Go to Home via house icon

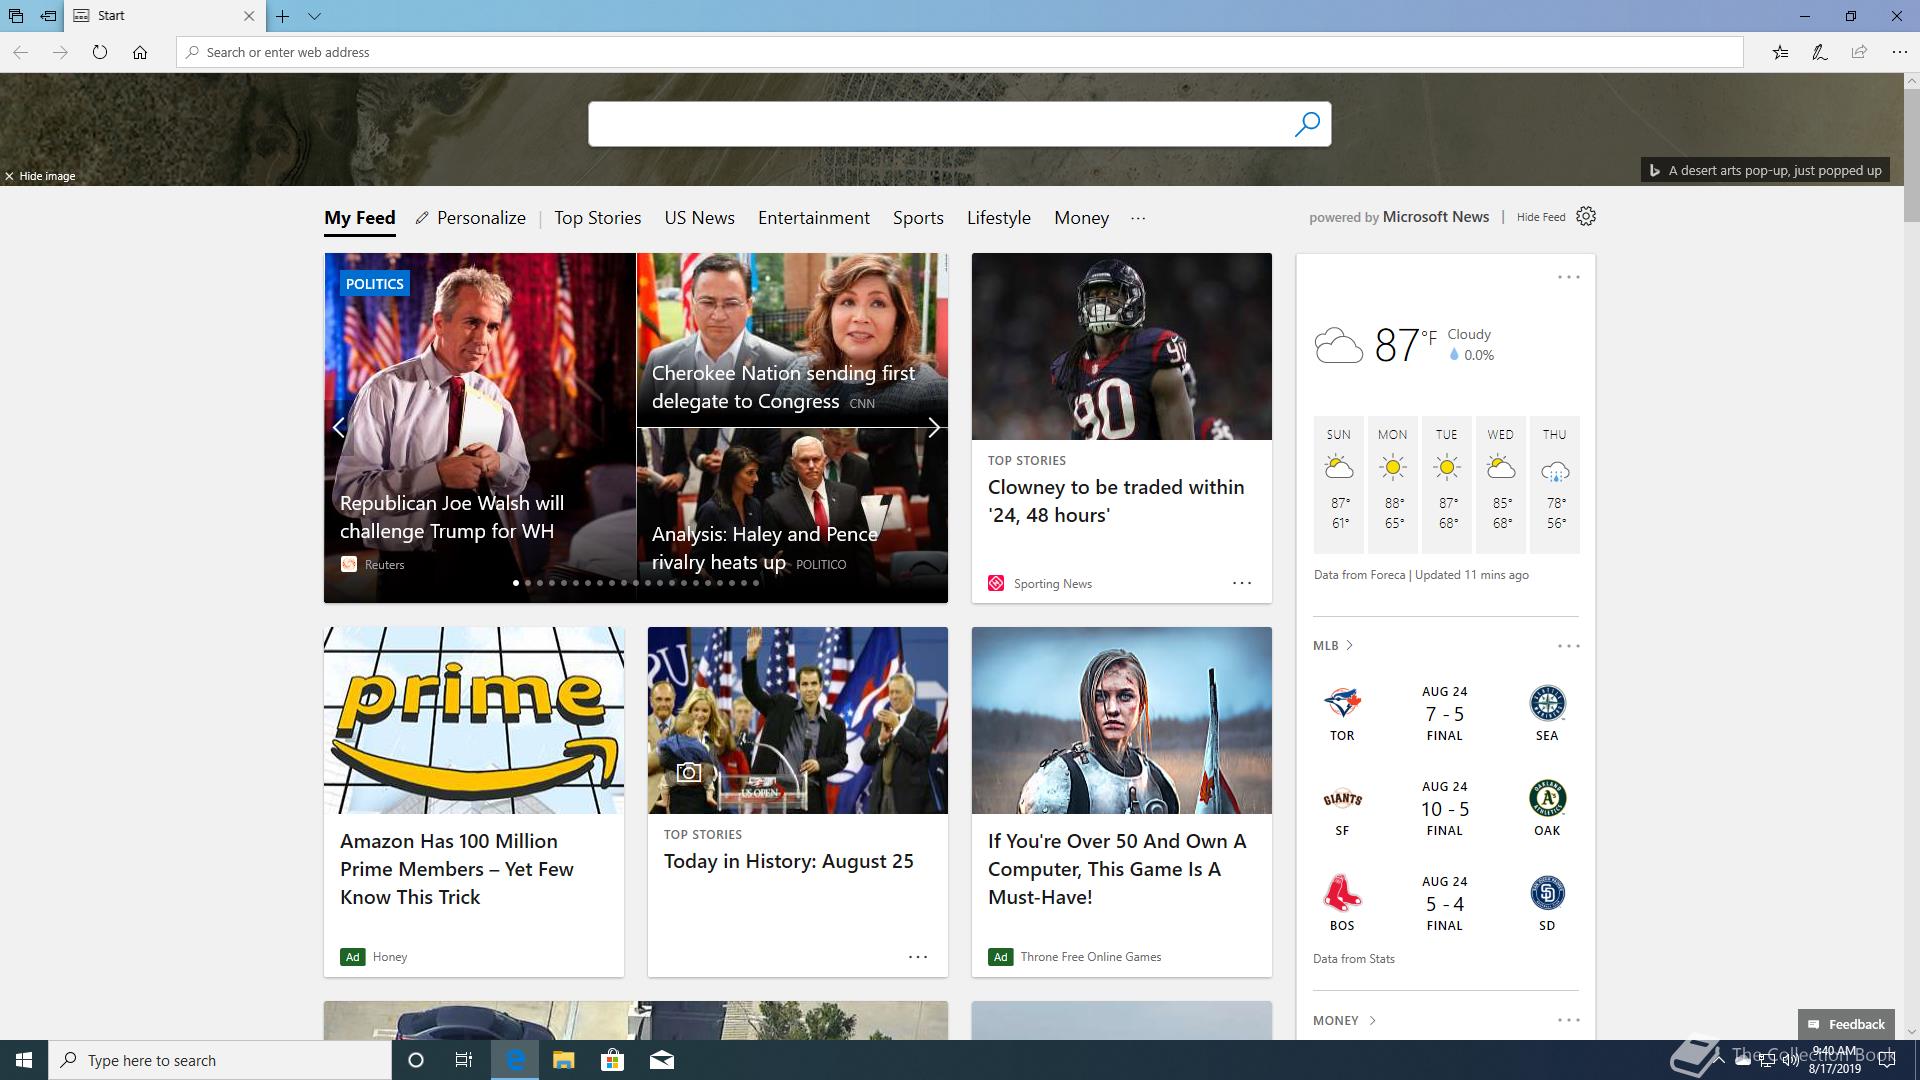[x=140, y=52]
